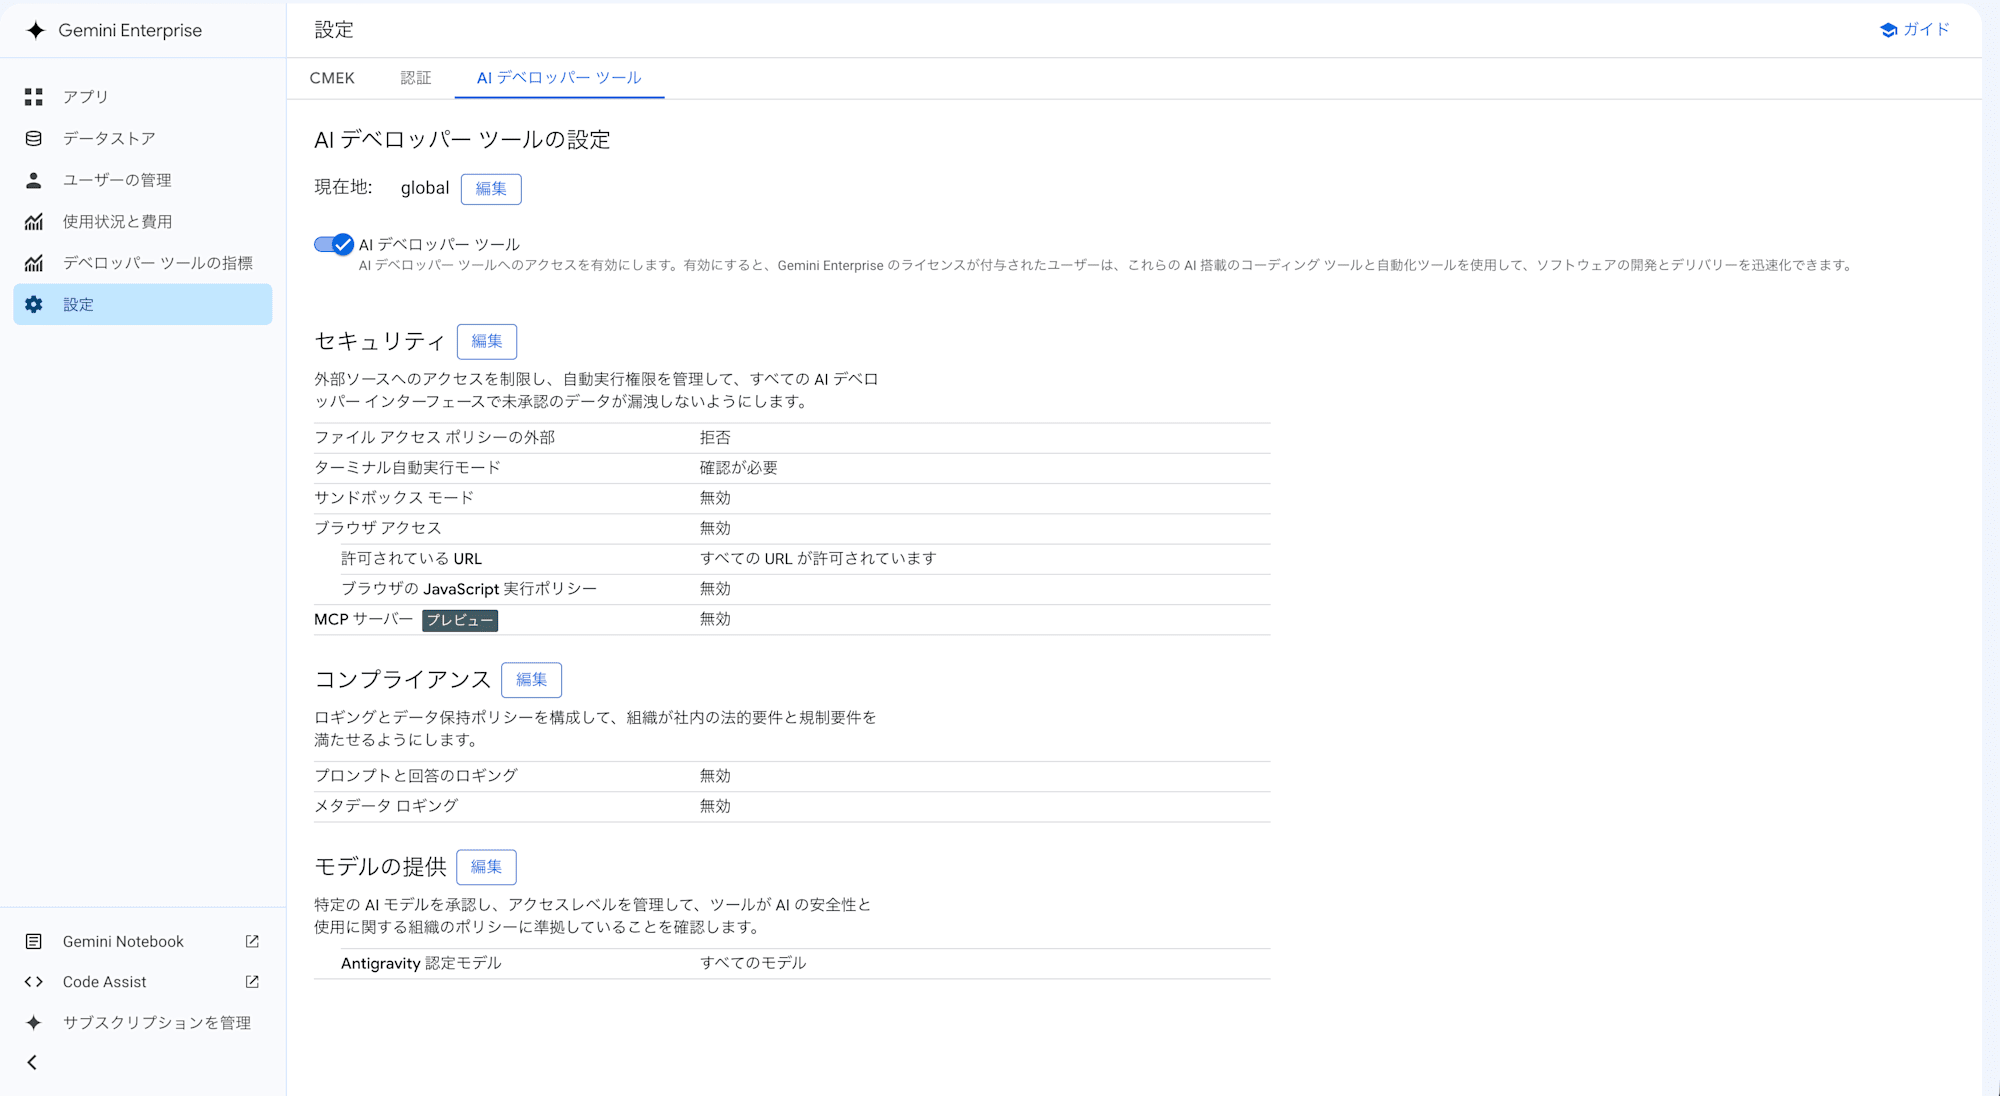Image resolution: width=2000 pixels, height=1096 pixels.
Task: Click the Code Assist brackets icon
Action: [34, 982]
